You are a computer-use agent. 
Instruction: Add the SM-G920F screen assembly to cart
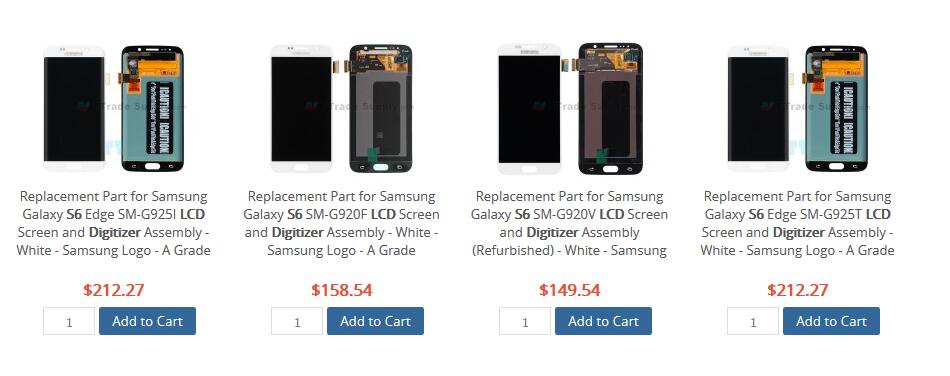pos(375,321)
